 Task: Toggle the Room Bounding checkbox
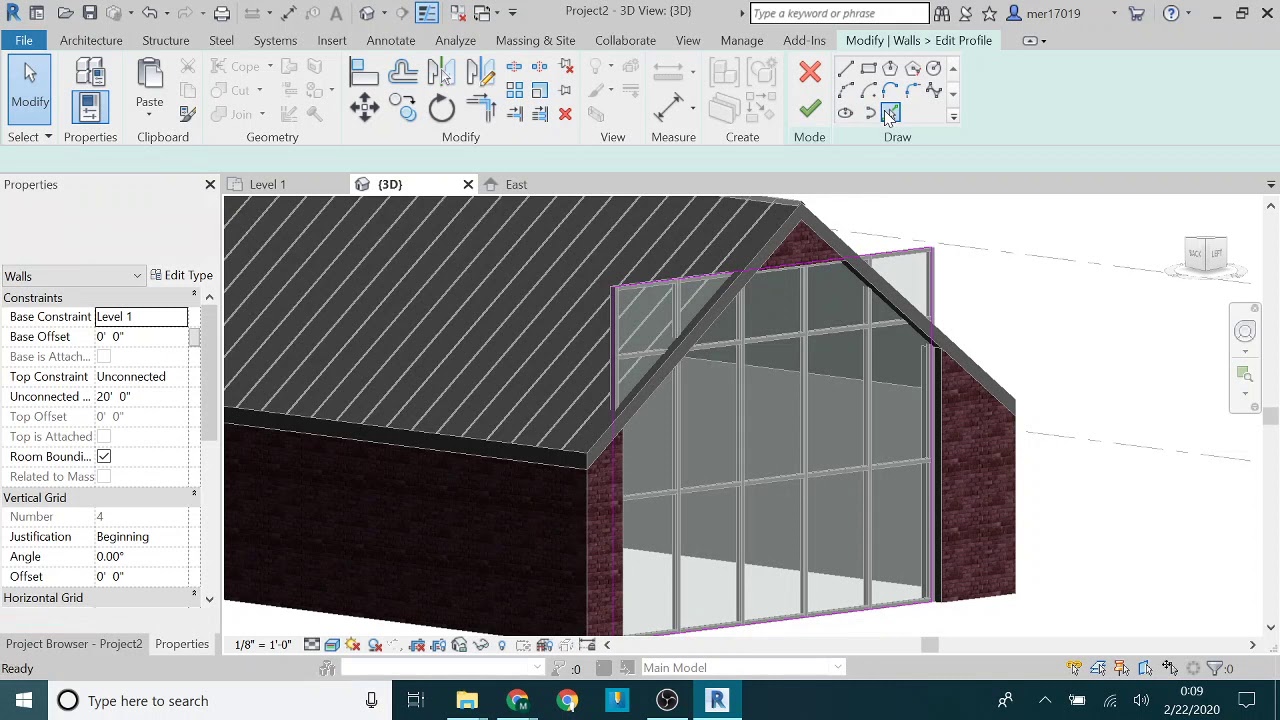(x=104, y=457)
